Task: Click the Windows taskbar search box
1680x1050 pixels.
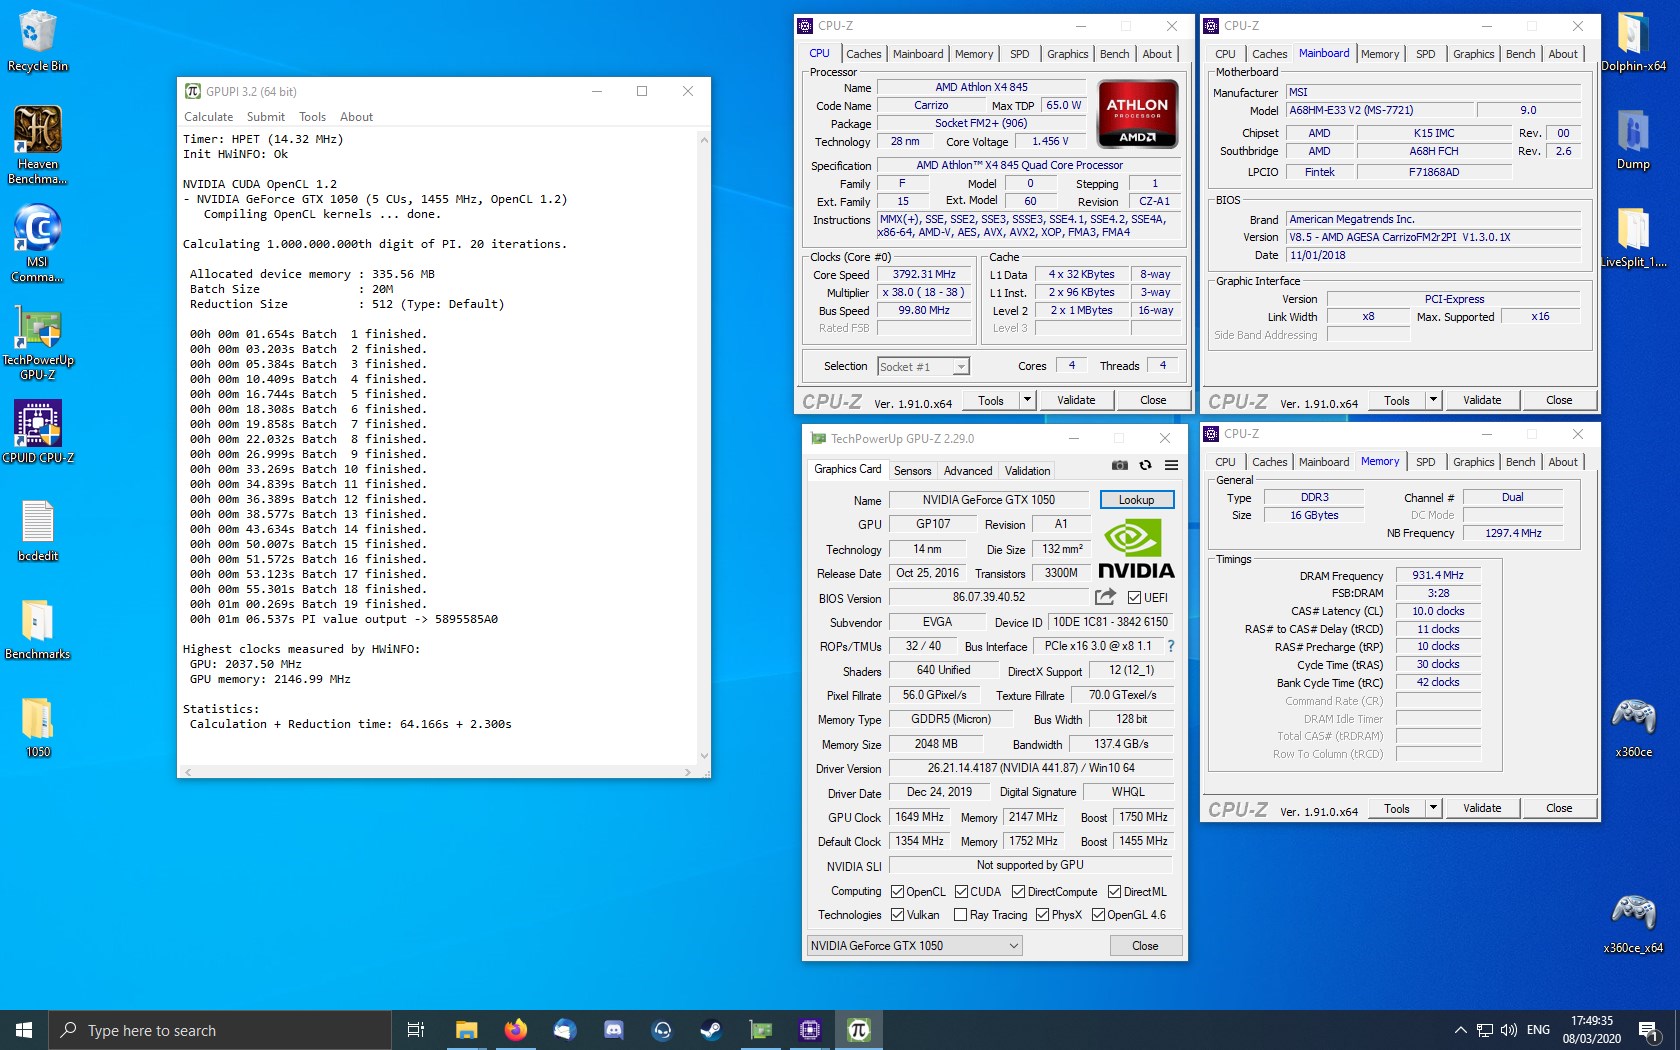Action: (x=219, y=1030)
